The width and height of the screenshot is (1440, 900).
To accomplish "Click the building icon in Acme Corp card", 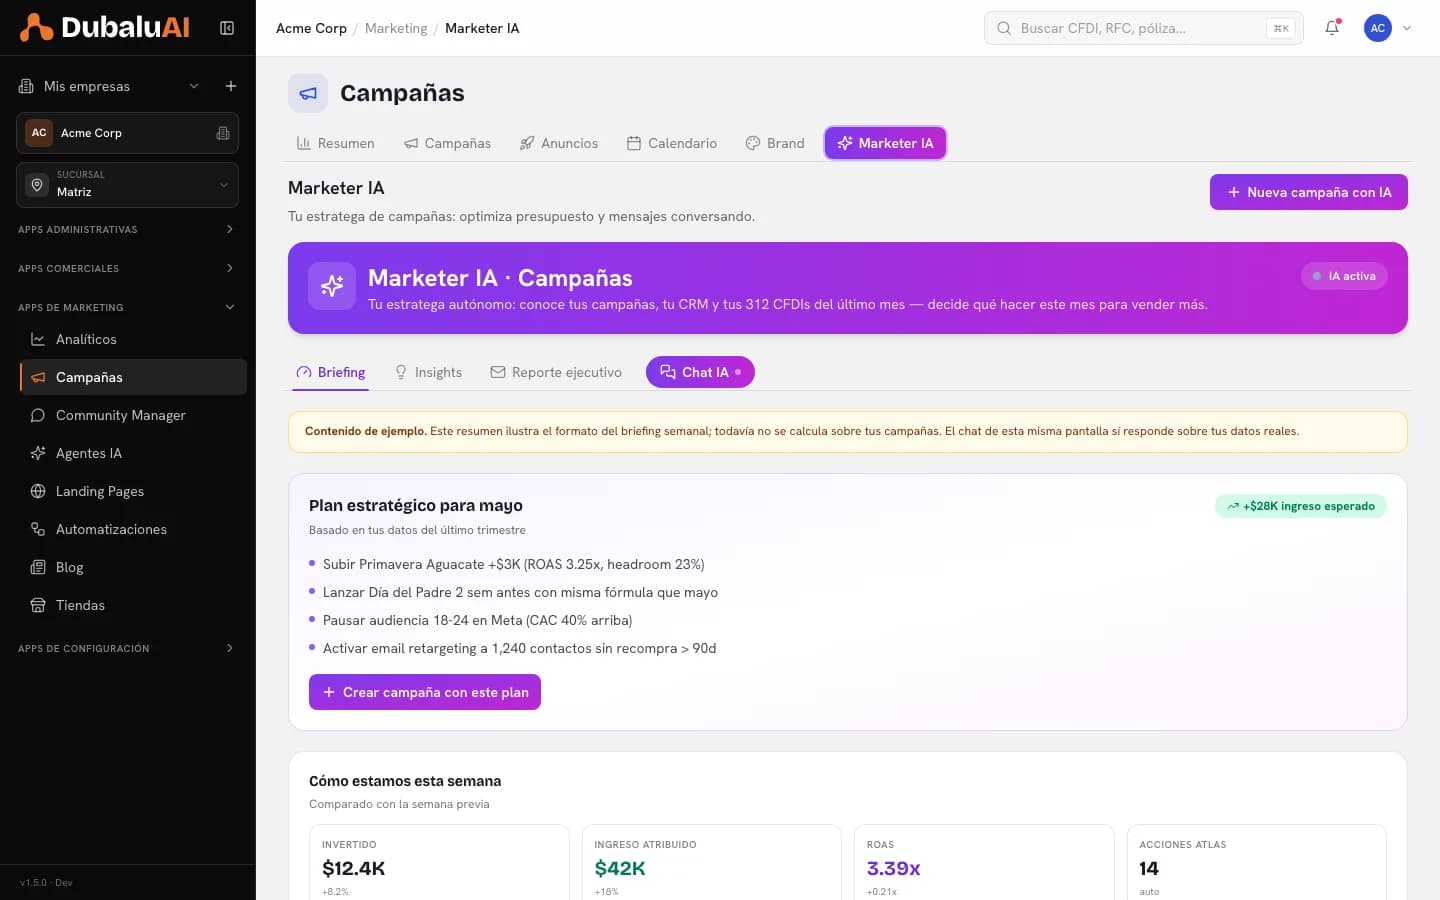I will click(223, 133).
